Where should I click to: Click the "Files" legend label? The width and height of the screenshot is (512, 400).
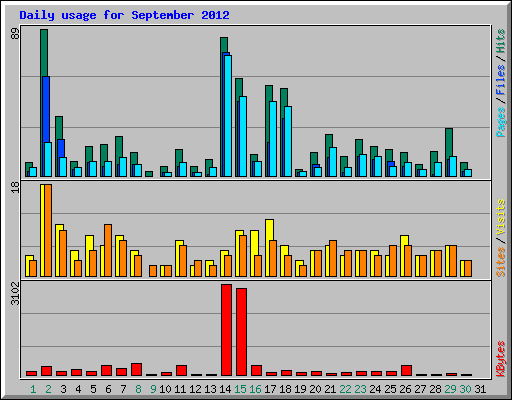click(501, 80)
